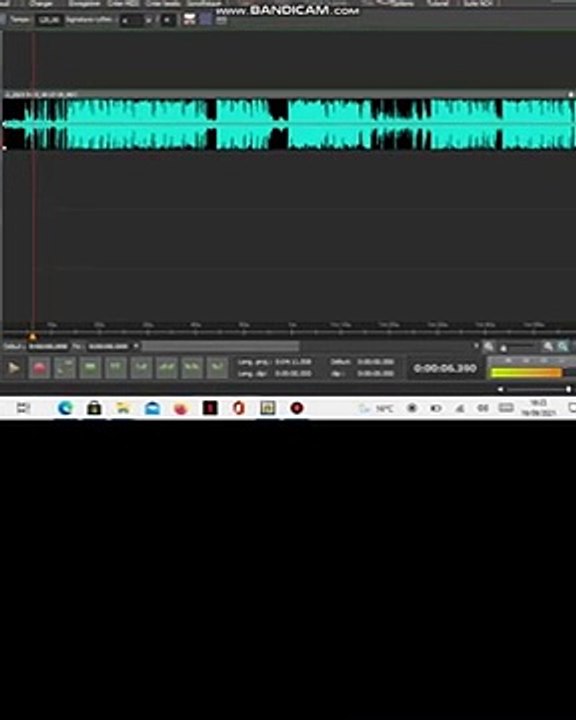Click the transport button right of Record
This screenshot has height=720, width=576.
[x=65, y=368]
